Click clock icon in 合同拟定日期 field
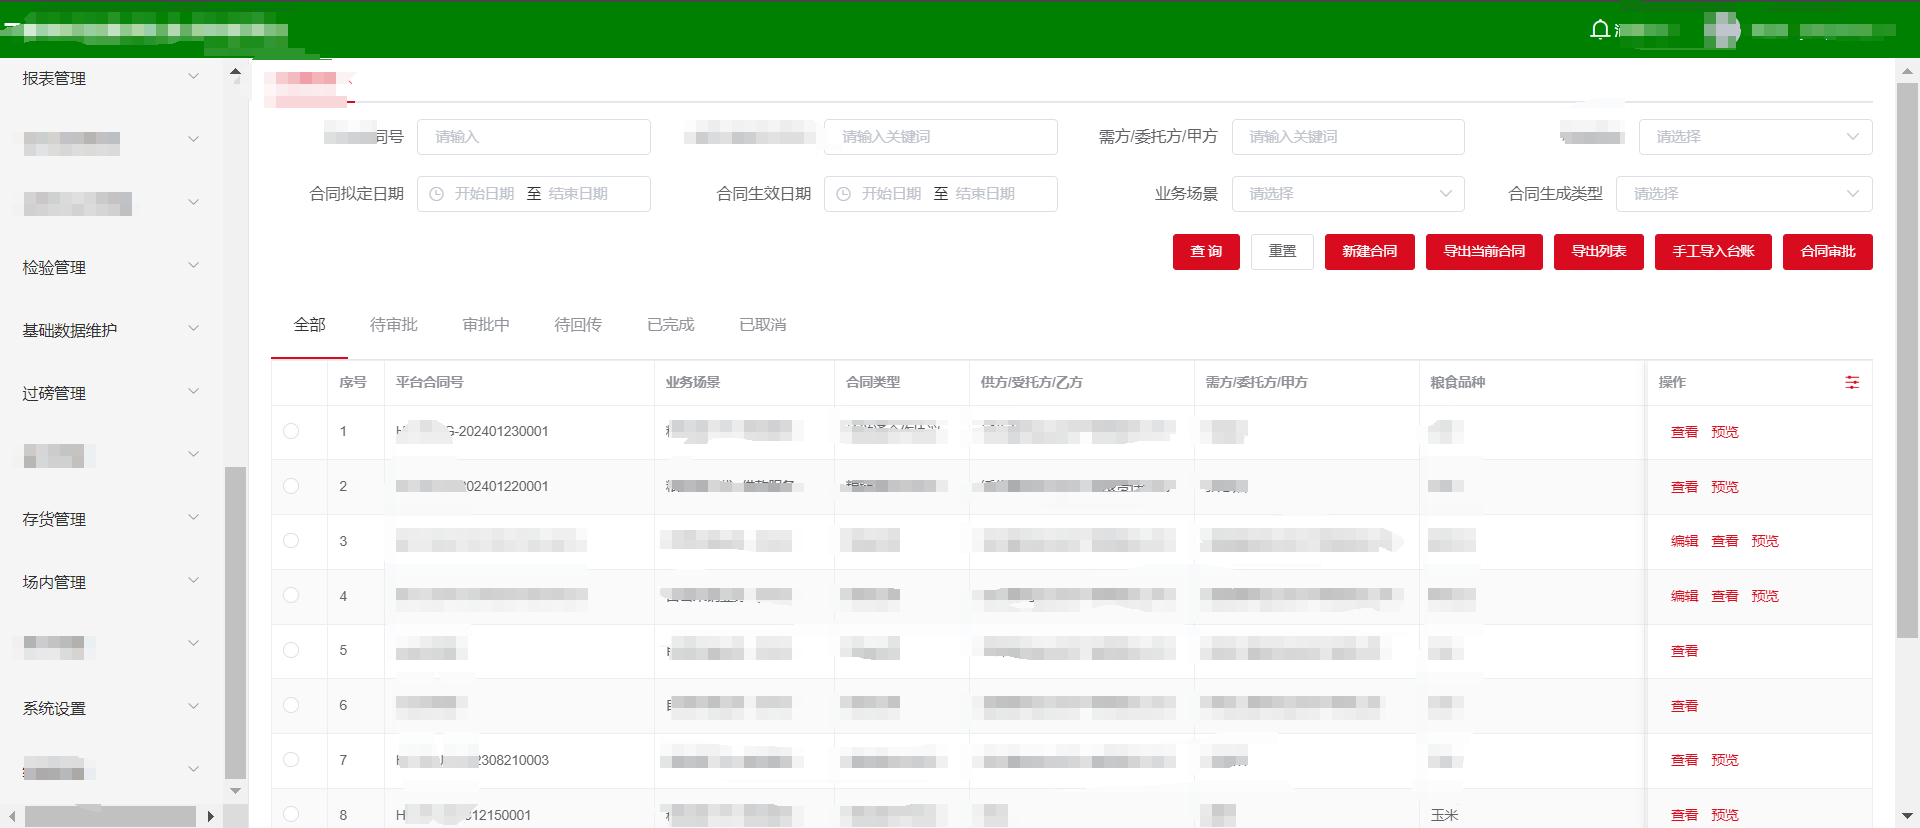This screenshot has width=1920, height=828. pos(437,194)
